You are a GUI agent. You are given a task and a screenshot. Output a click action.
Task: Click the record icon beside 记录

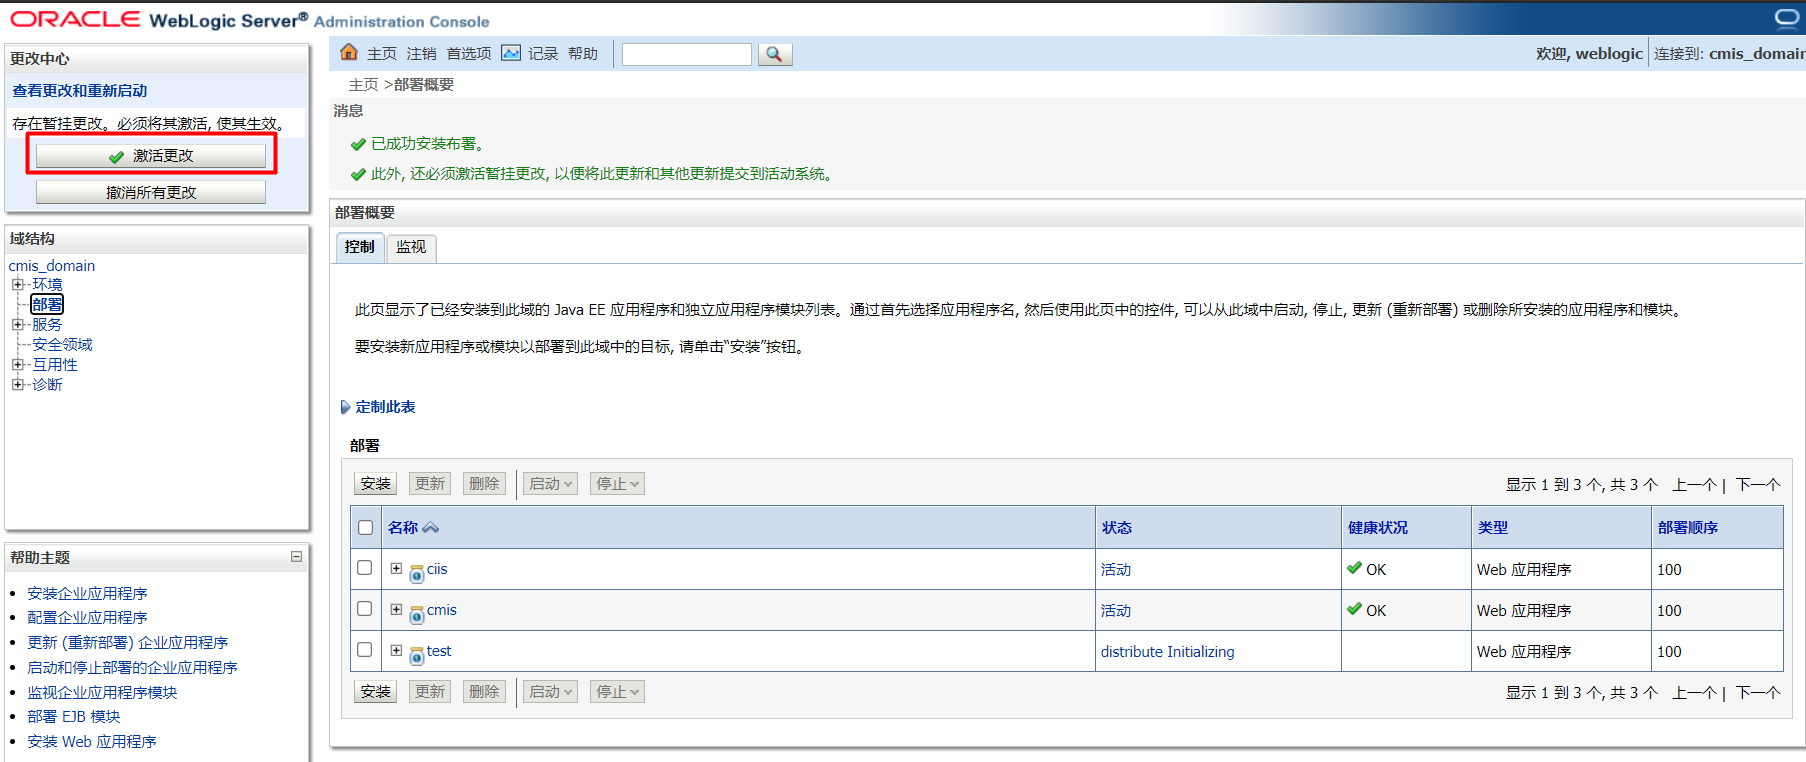coord(511,53)
